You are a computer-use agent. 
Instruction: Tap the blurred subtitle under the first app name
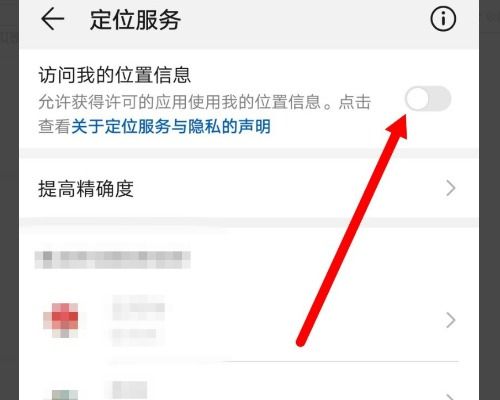coord(134,333)
